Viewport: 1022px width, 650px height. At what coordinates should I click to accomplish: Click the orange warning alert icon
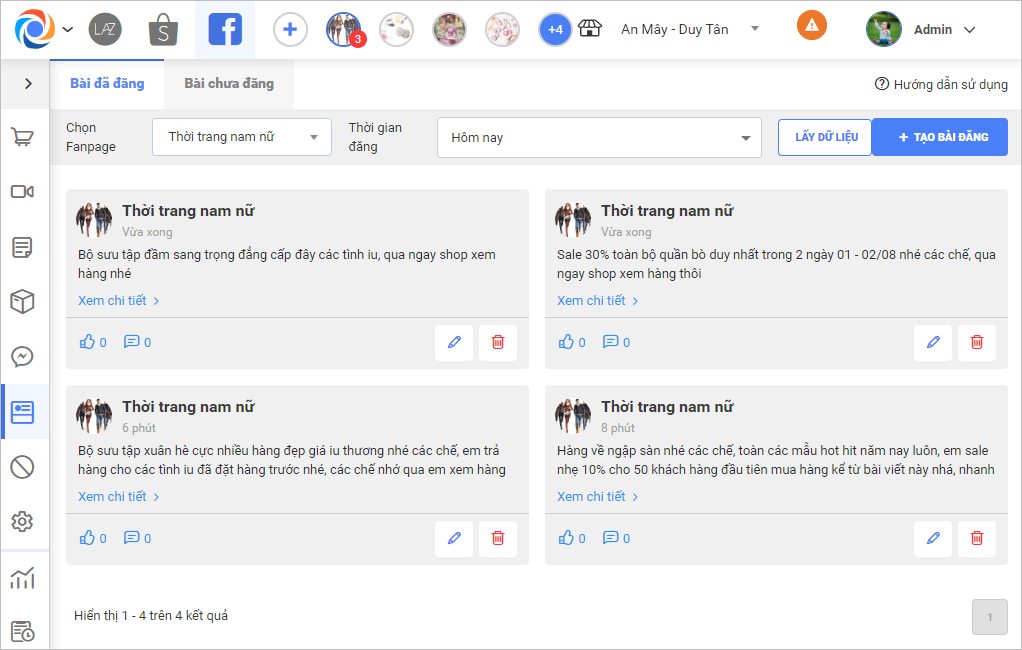(811, 25)
